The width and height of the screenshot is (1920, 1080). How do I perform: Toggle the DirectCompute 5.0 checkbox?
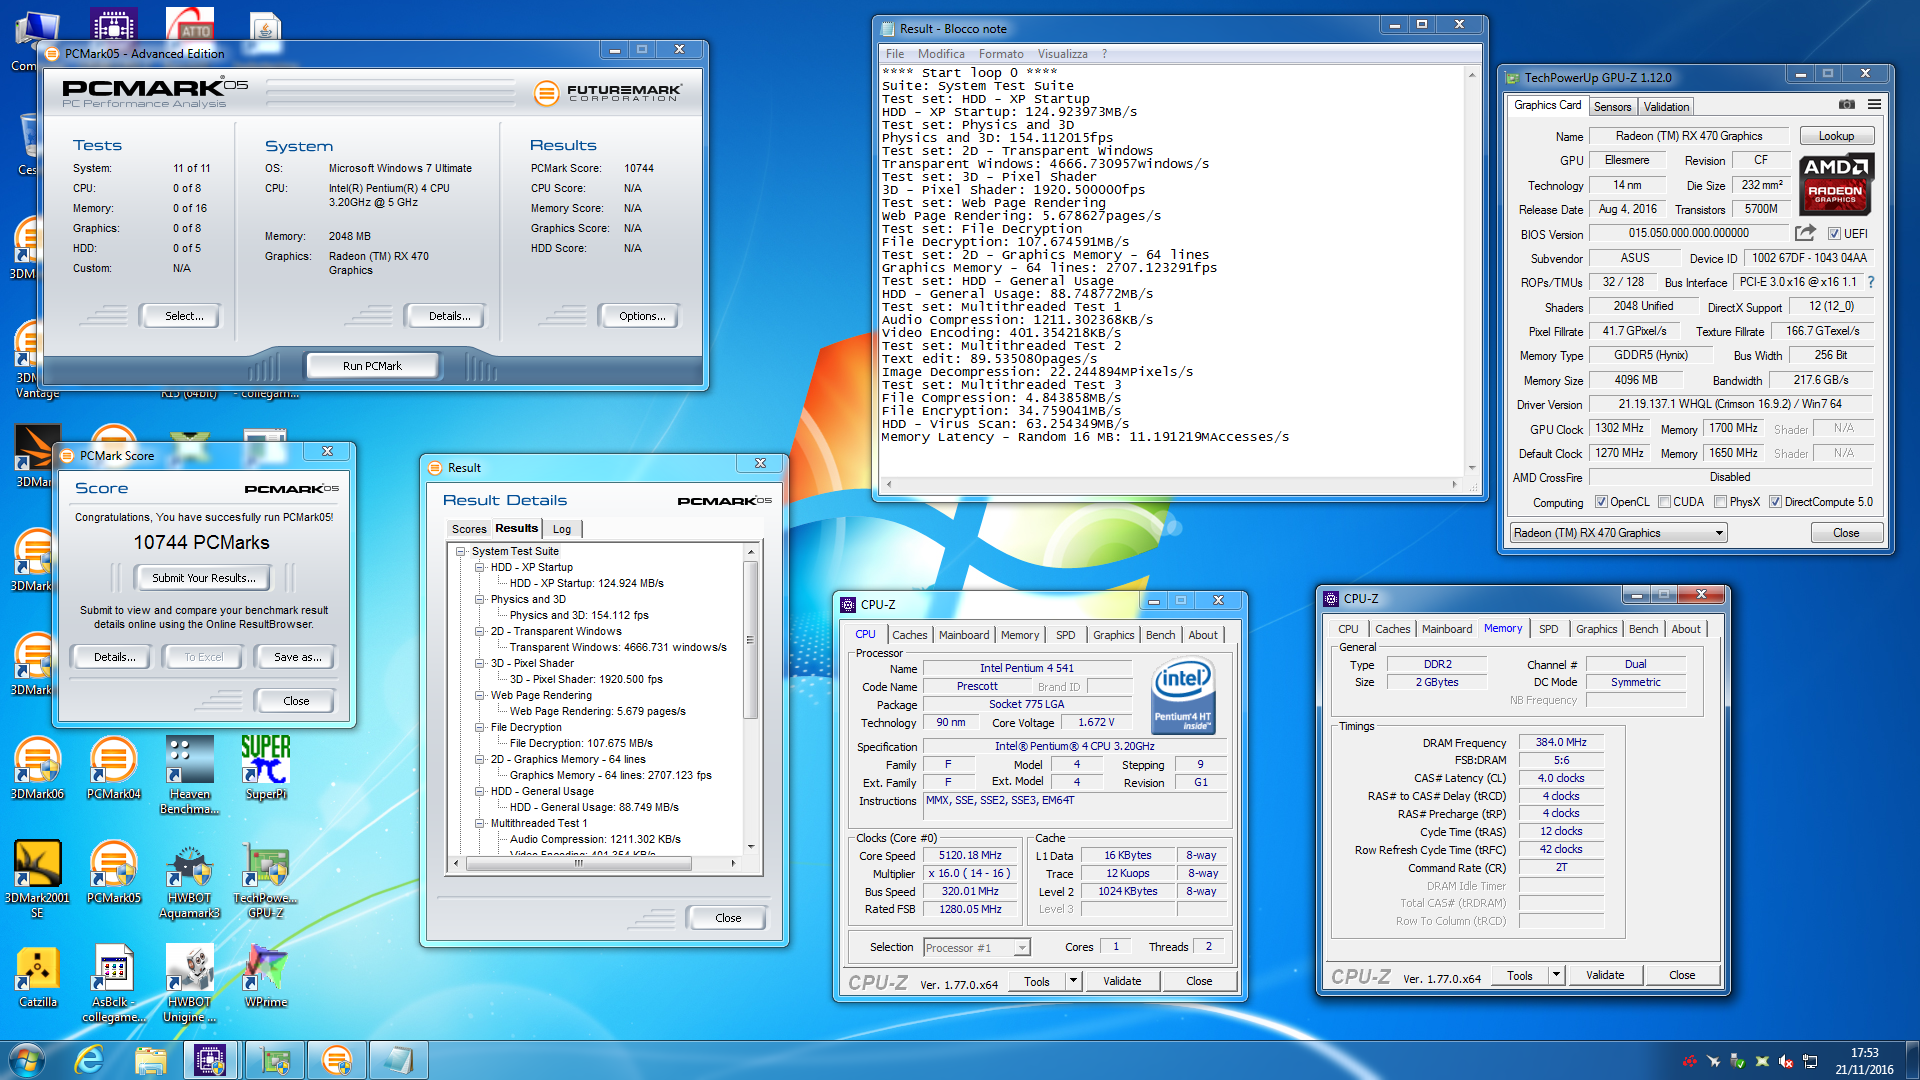1775,502
